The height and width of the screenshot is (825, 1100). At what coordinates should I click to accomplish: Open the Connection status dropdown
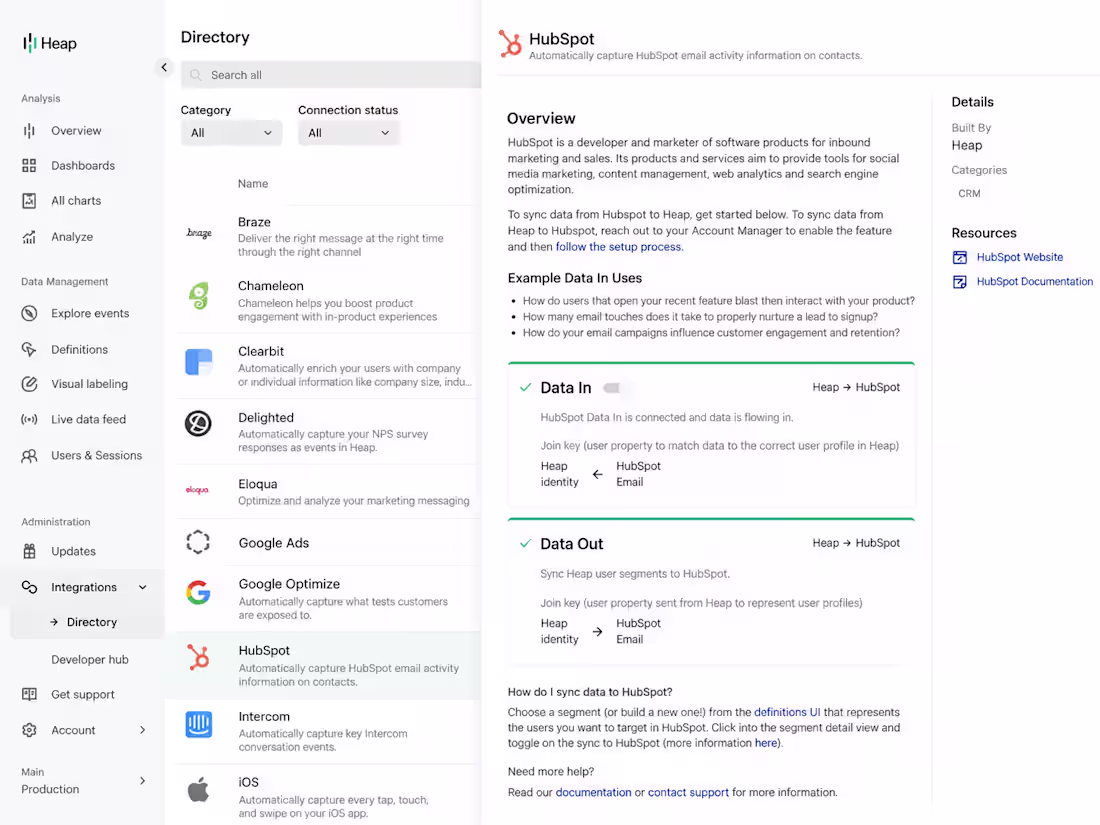pos(349,133)
